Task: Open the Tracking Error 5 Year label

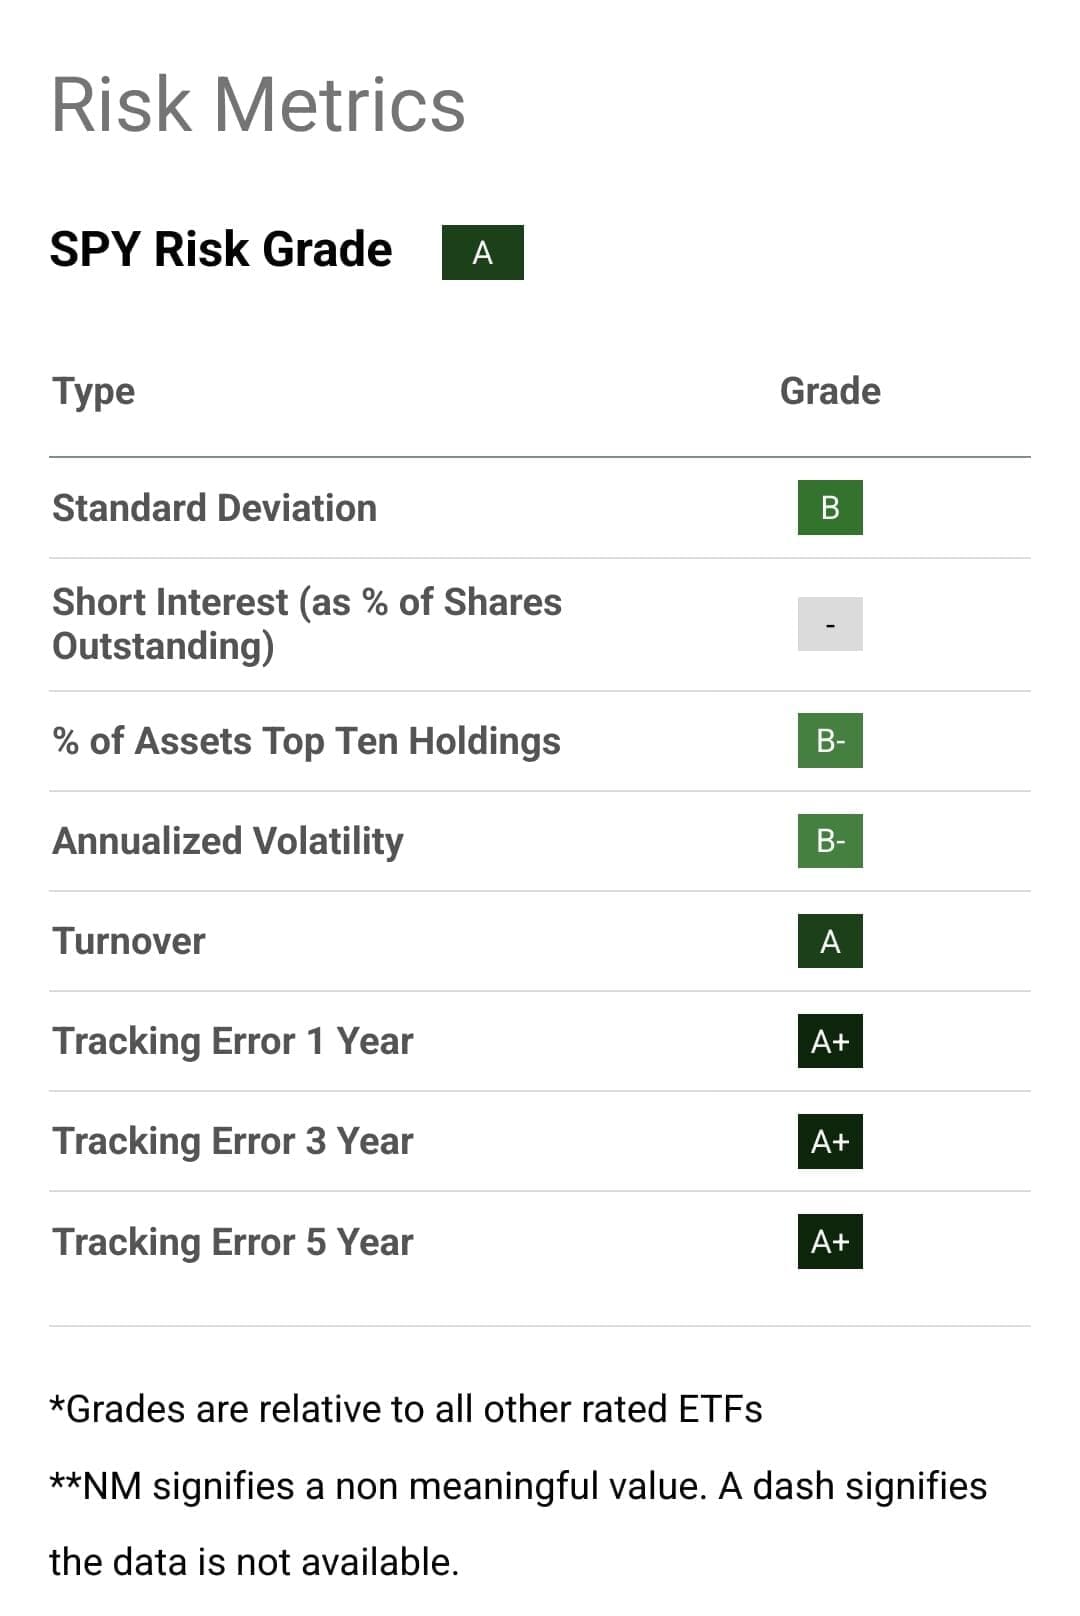Action: click(x=233, y=1242)
